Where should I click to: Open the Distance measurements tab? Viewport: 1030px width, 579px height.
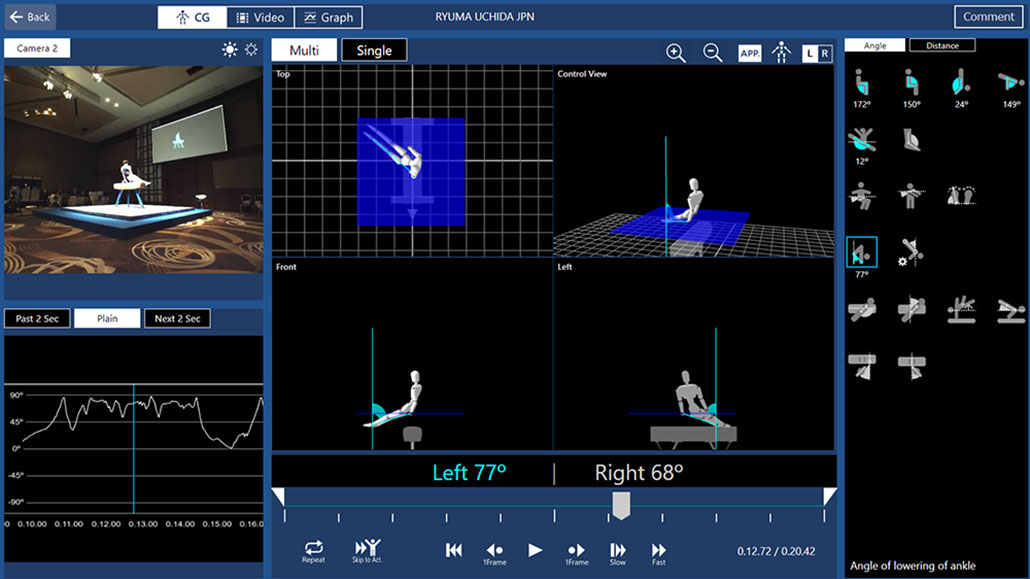(941, 44)
